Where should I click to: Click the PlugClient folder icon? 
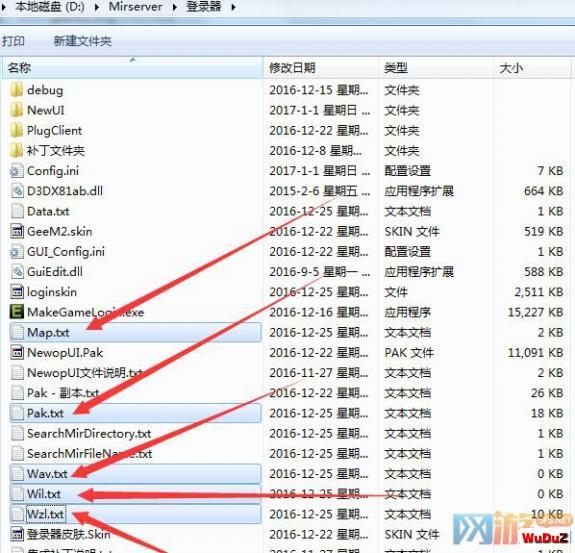pyautogui.click(x=17, y=130)
